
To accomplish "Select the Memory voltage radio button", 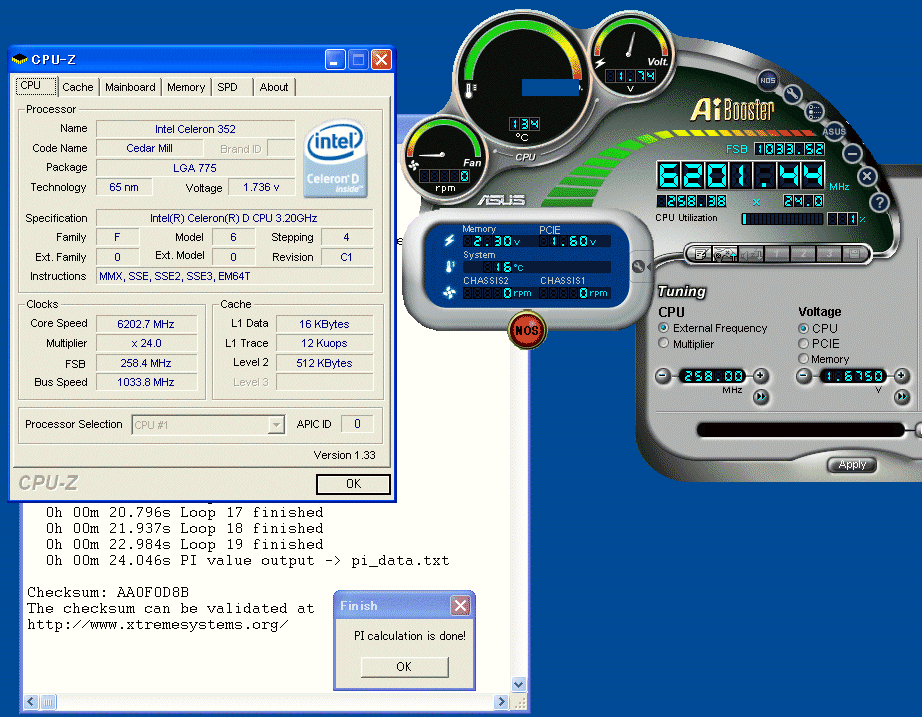I will click(803, 358).
